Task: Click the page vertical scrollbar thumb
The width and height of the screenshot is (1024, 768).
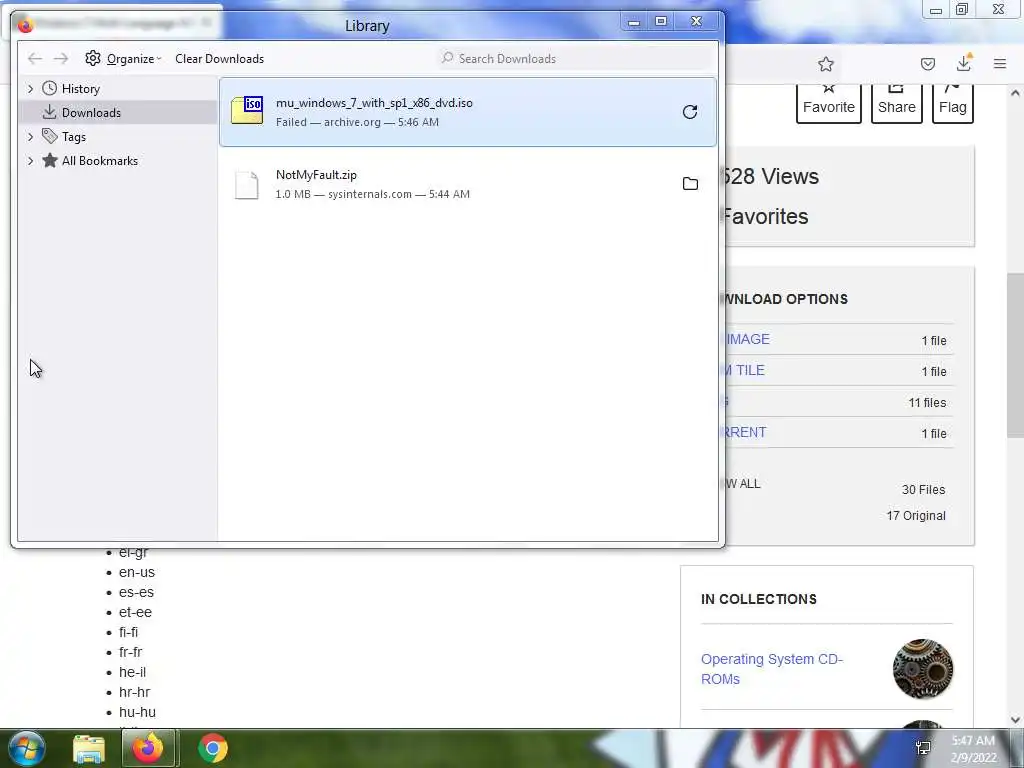Action: pyautogui.click(x=1015, y=355)
